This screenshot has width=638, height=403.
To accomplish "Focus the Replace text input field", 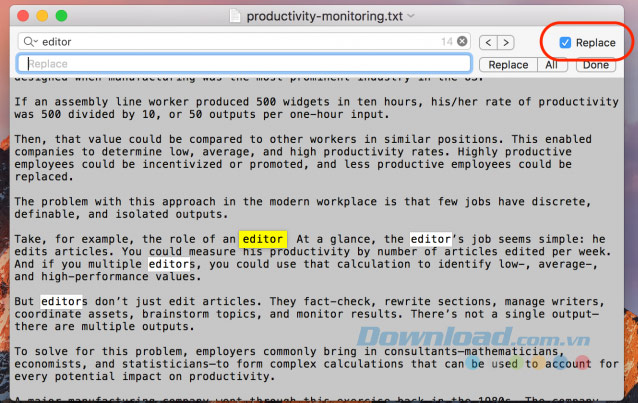I will [244, 64].
